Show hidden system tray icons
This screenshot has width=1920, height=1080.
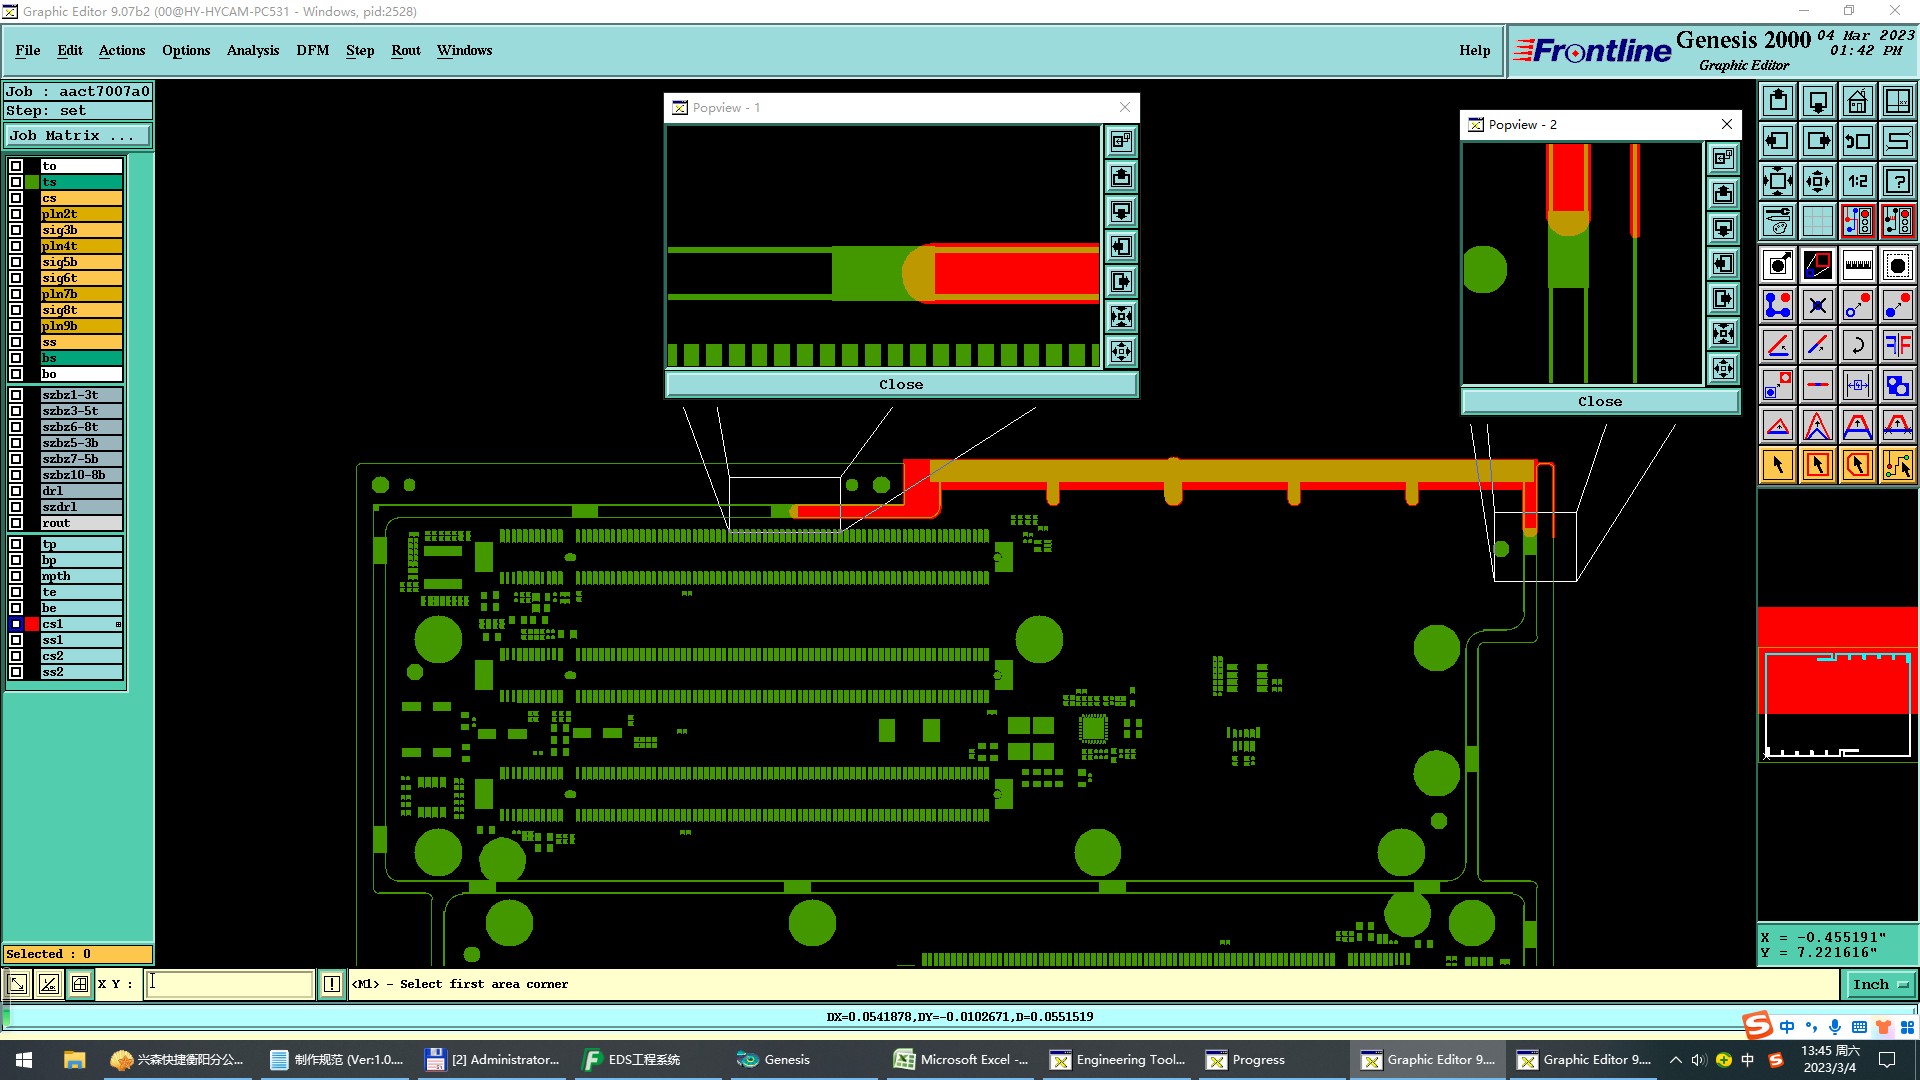click(x=1675, y=1060)
